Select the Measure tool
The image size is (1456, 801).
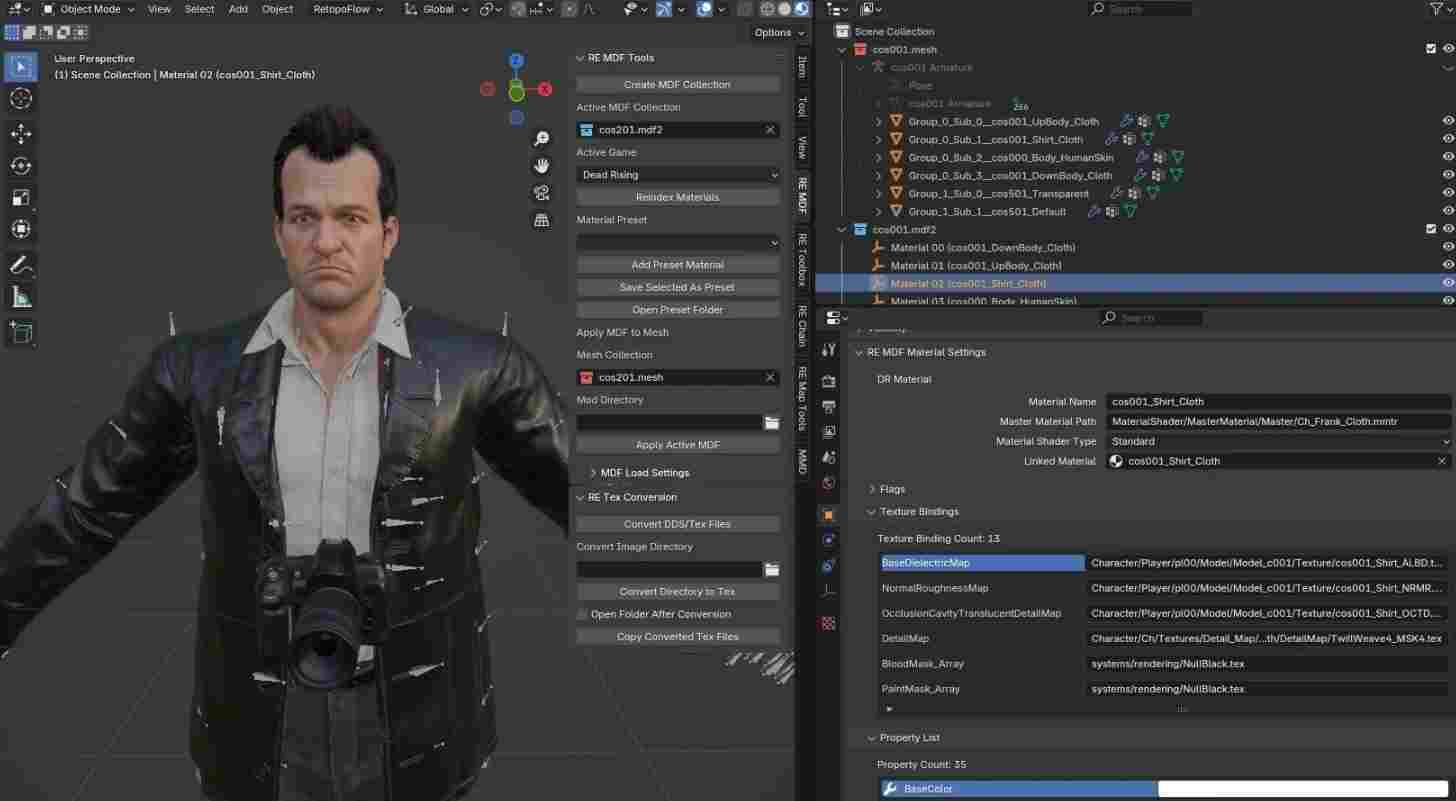pyautogui.click(x=21, y=297)
